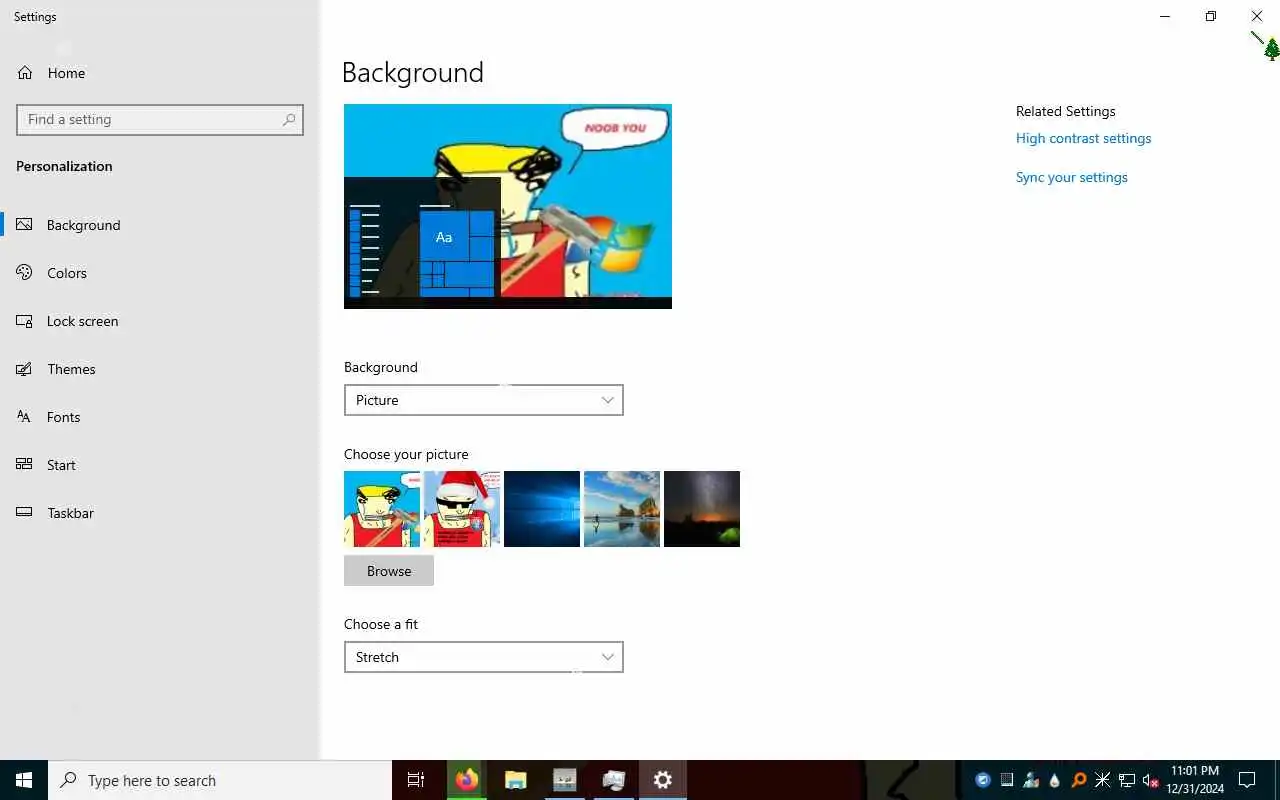Screen dimensions: 1280x800
Task: Open the Themes settings page
Action: click(160, 369)
